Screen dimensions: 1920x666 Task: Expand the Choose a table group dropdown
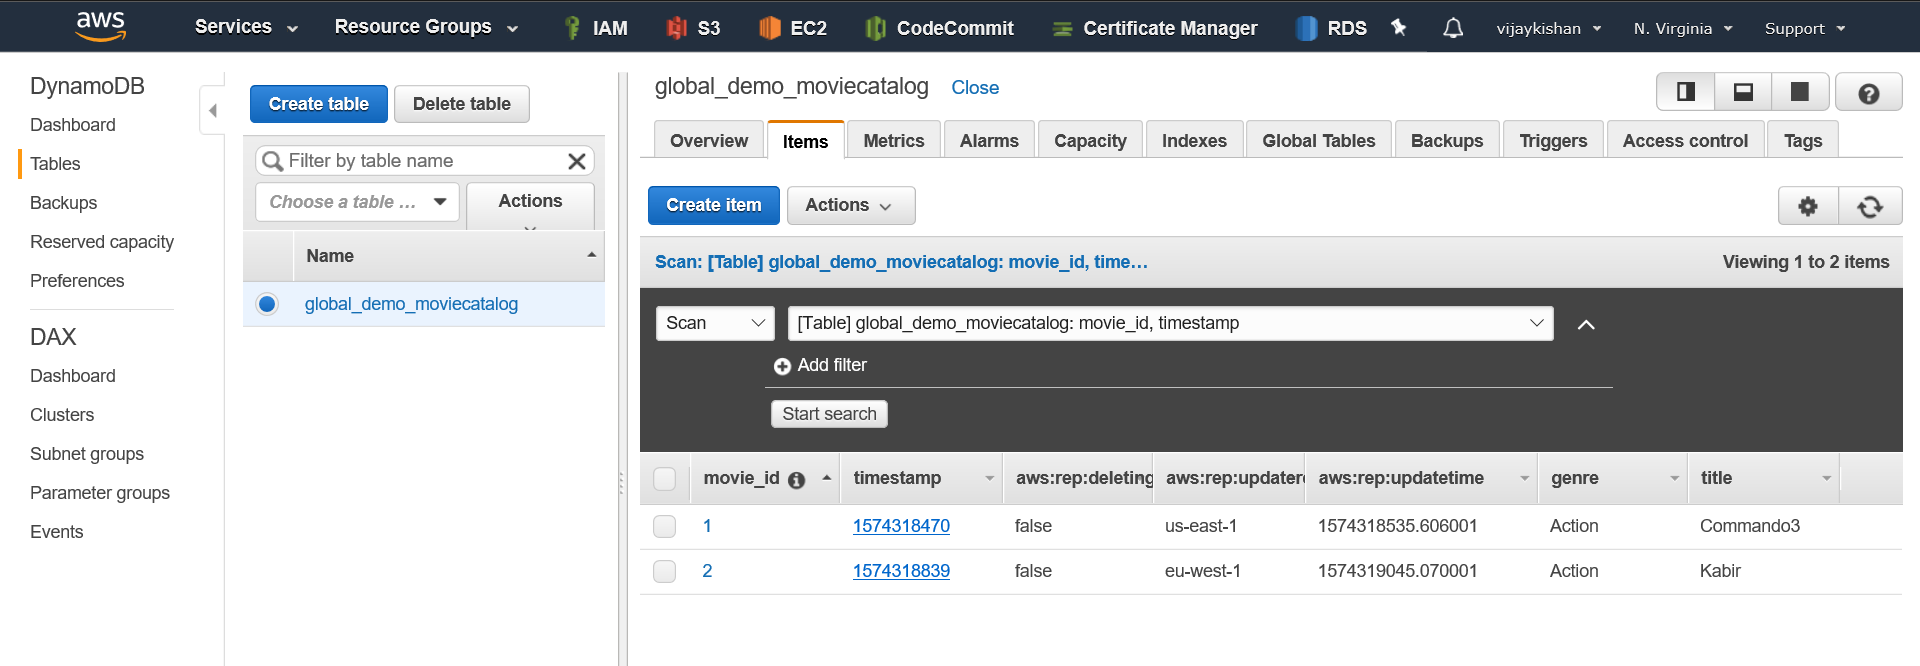pyautogui.click(x=357, y=202)
